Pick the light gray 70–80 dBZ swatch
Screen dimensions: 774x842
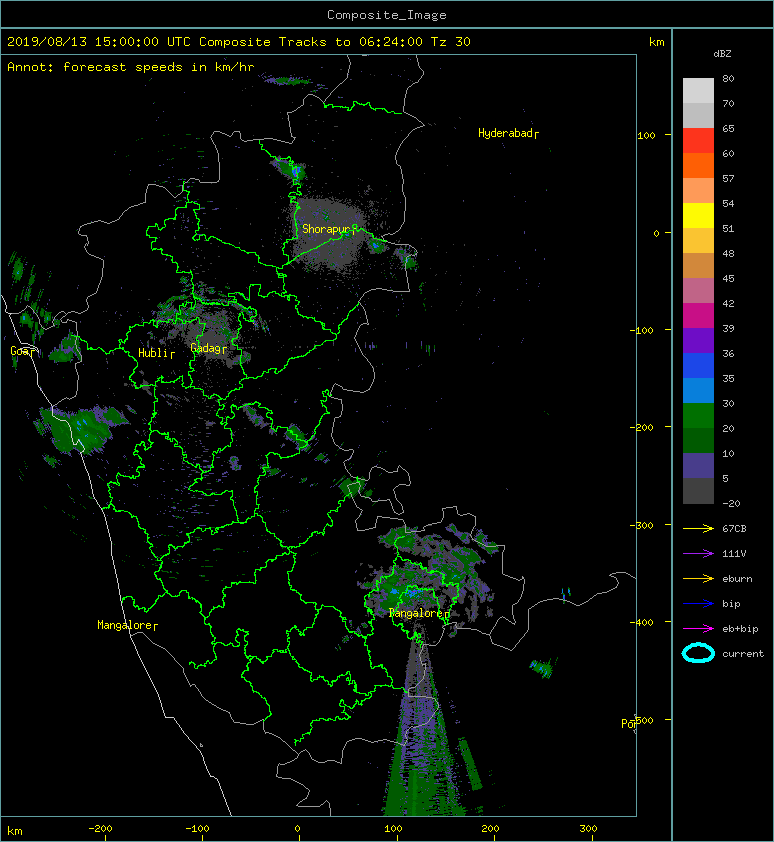point(698,91)
